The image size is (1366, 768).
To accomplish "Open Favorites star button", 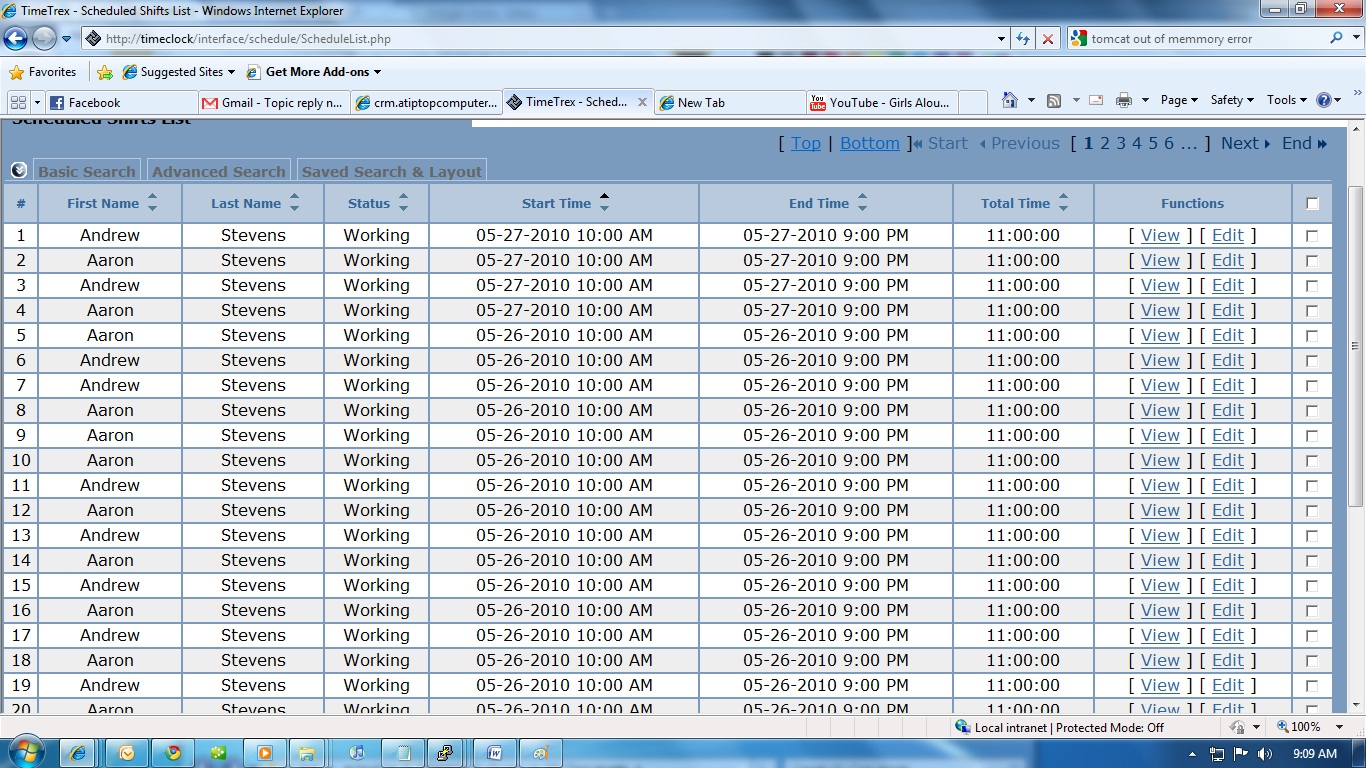I will (x=43, y=72).
